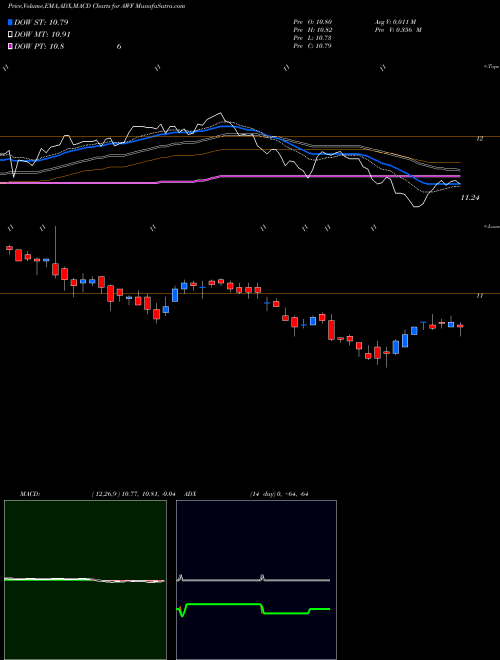Viewport: 500px width, 660px height.
Task: Click the '<-Lows' marker label
Action: (492, 226)
